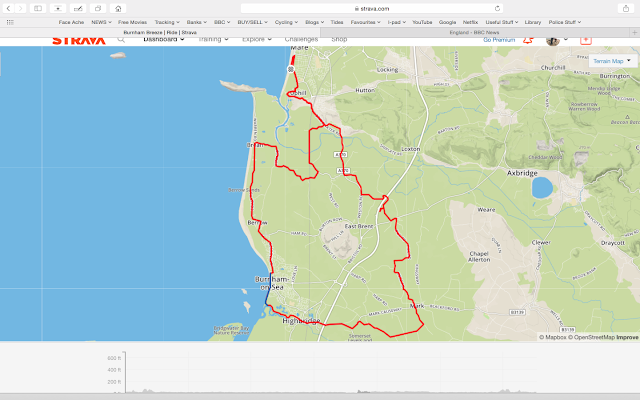Image resolution: width=640 pixels, height=400 pixels.
Task: Open the tab overview icon
Action: pos(98,8)
